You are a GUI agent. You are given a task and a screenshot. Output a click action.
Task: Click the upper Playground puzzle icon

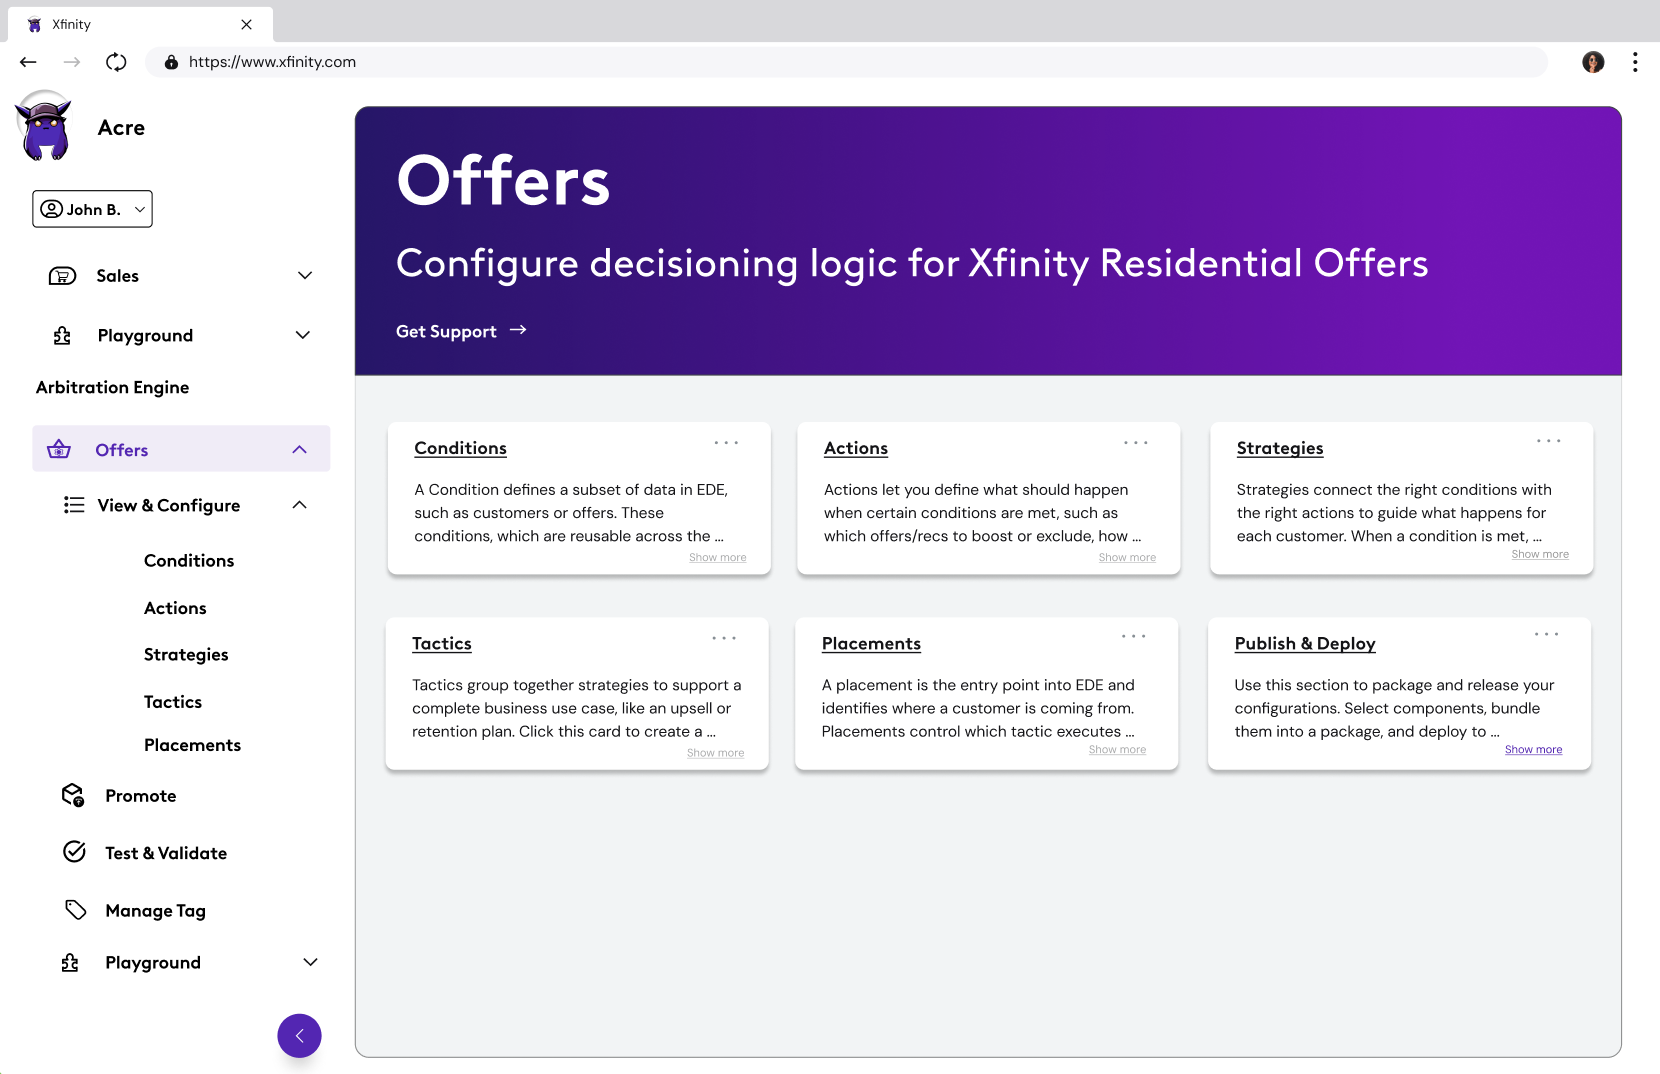[62, 336]
